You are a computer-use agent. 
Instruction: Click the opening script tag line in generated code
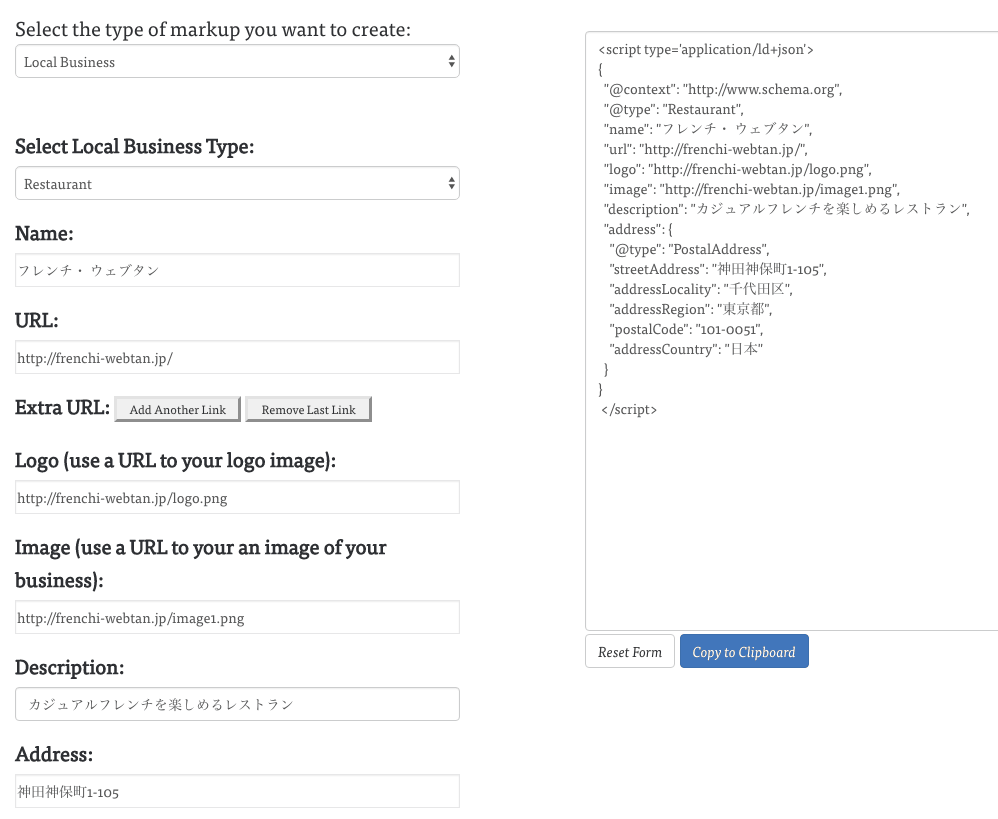706,49
